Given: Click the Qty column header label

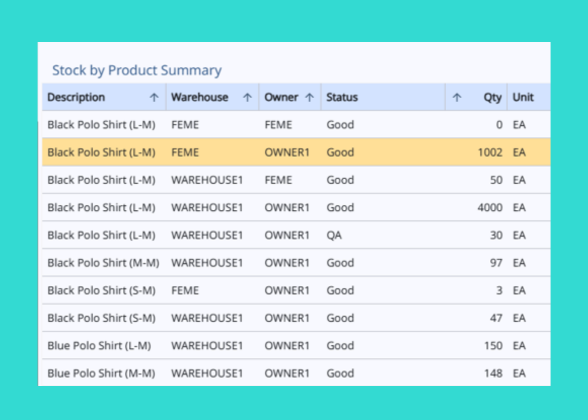Looking at the screenshot, I should point(493,98).
